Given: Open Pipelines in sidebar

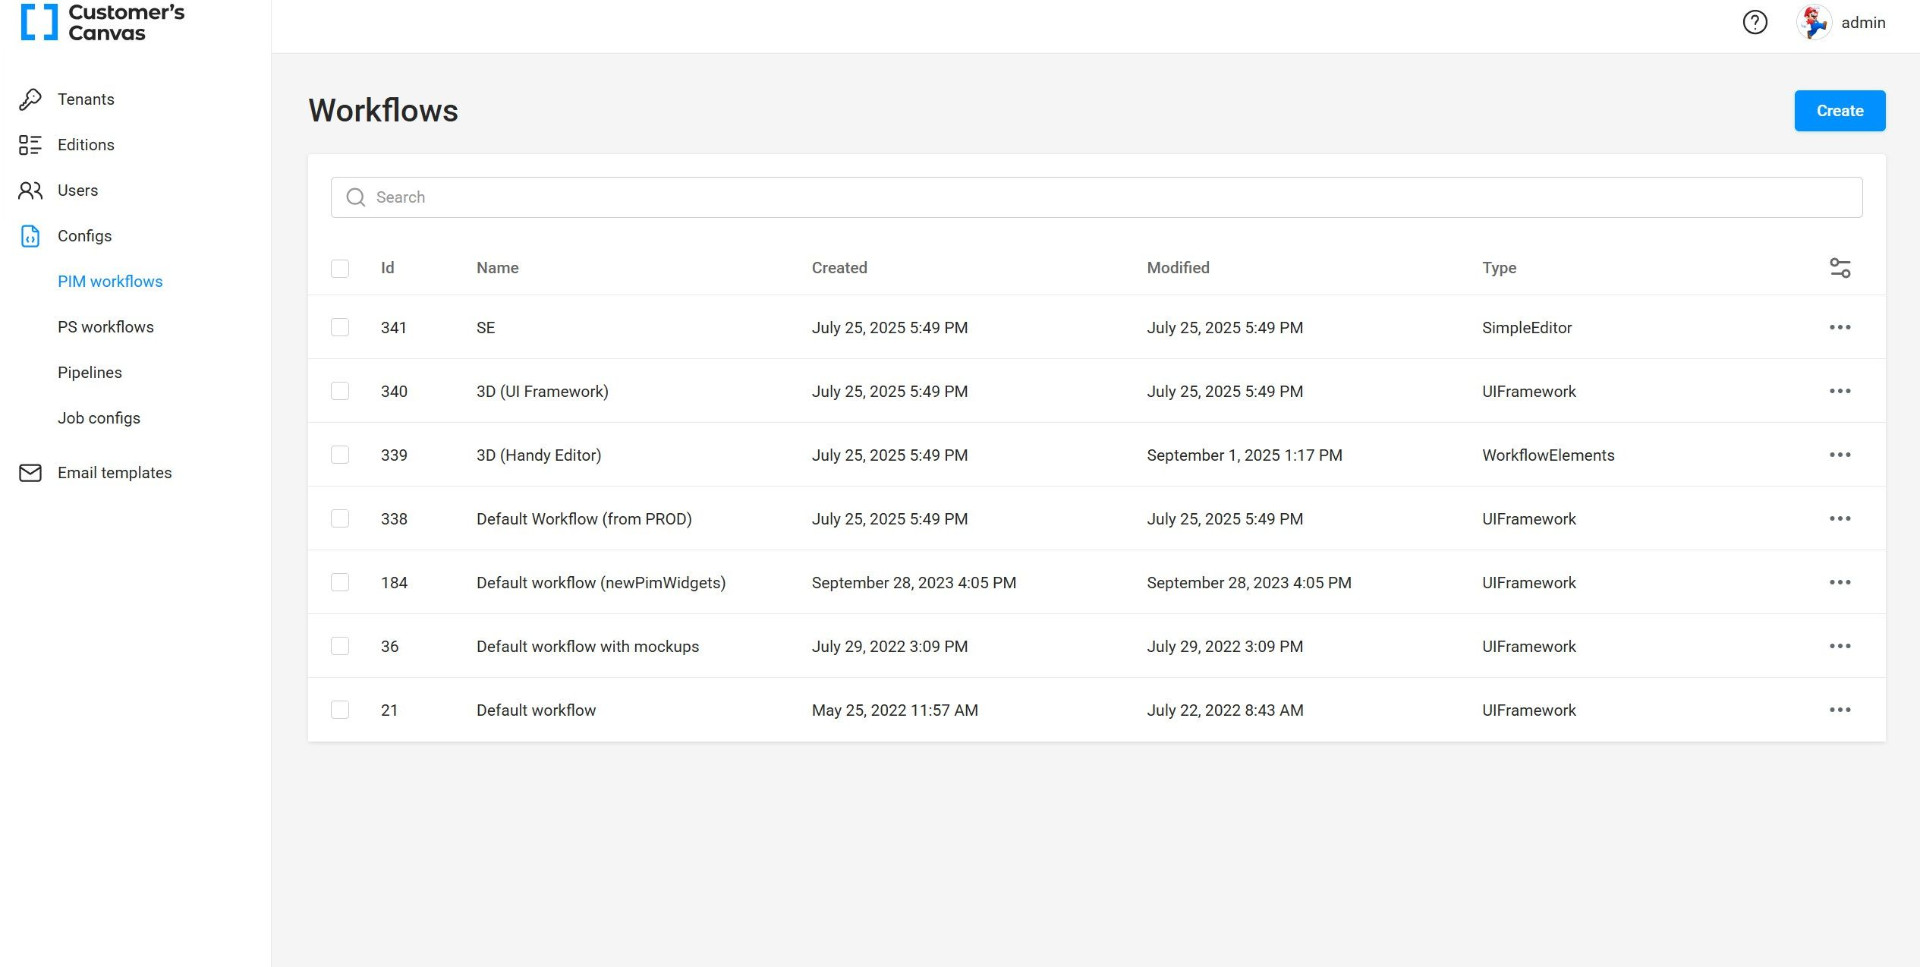Looking at the screenshot, I should coord(90,372).
